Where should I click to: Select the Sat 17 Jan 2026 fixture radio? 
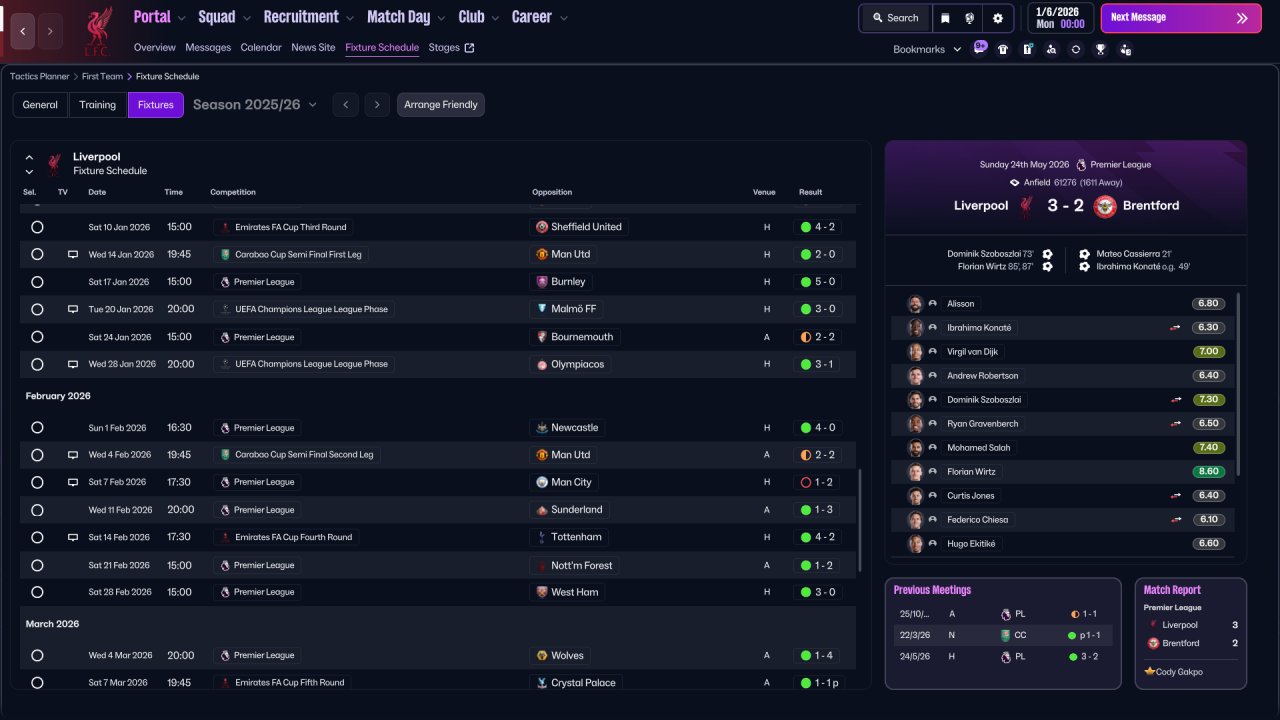[37, 282]
